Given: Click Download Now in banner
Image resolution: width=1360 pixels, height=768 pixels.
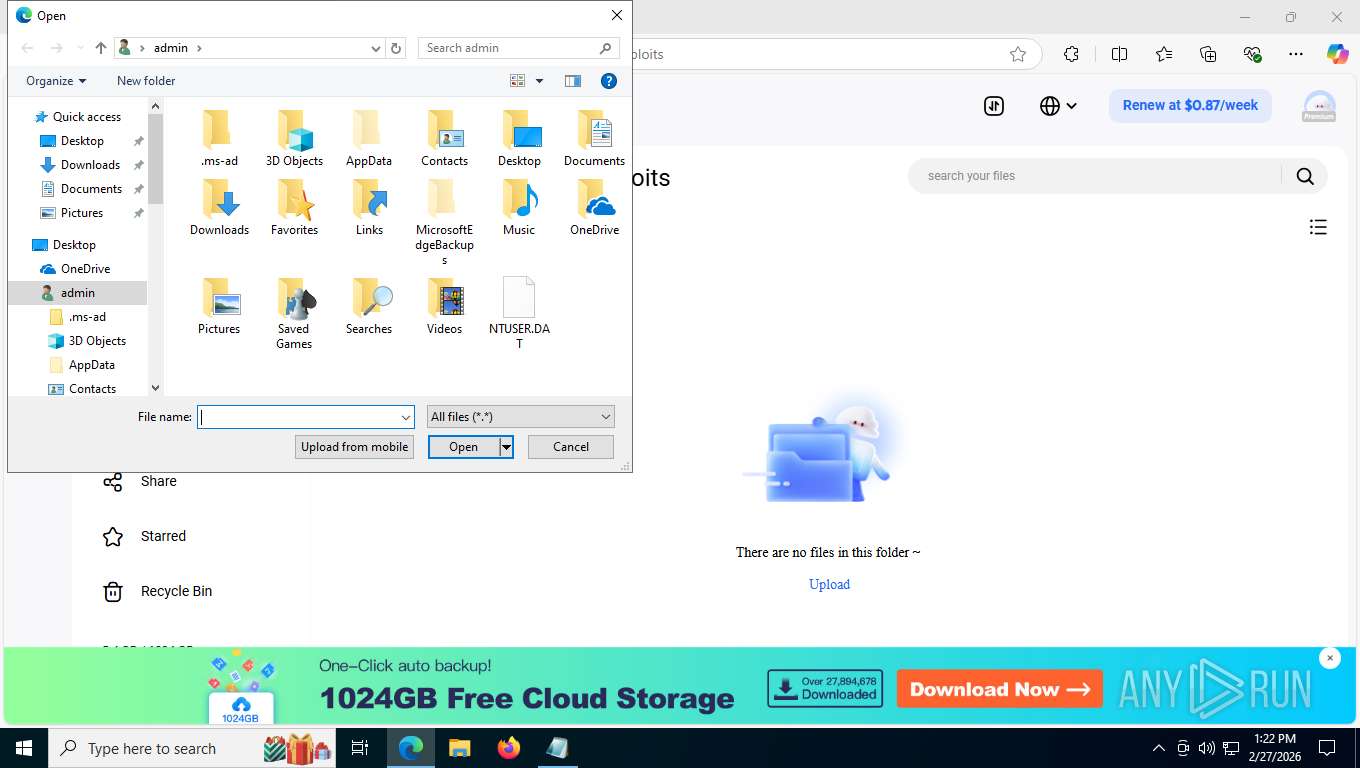Looking at the screenshot, I should coord(1000,689).
